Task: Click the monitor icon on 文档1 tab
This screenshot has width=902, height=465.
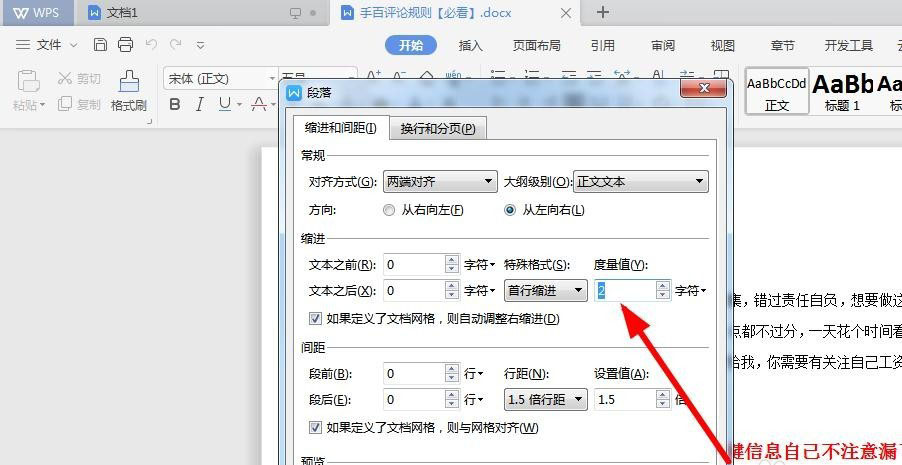Action: coord(296,13)
